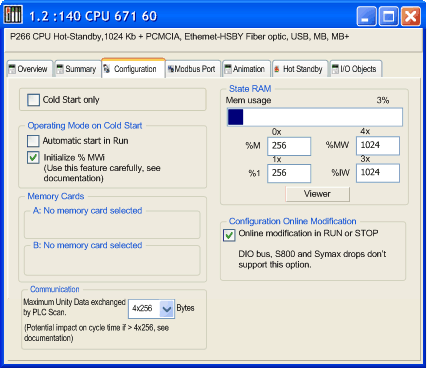Click the Mem usage progress bar
Image resolution: width=427 pixels, height=368 pixels.
tap(315, 117)
